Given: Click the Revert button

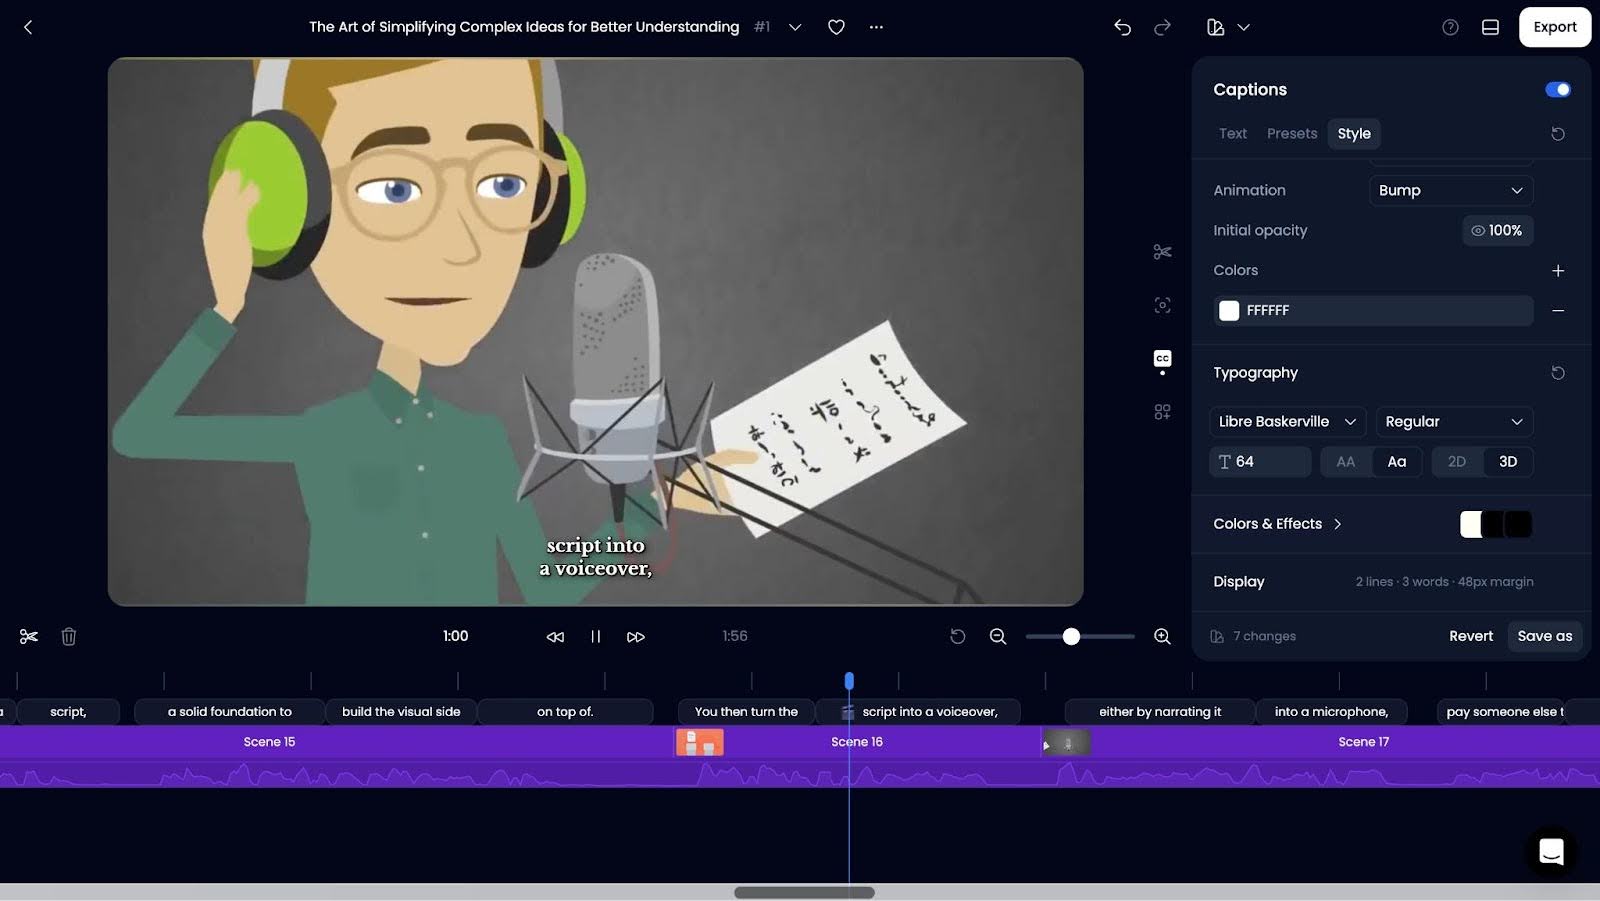Looking at the screenshot, I should (x=1470, y=636).
